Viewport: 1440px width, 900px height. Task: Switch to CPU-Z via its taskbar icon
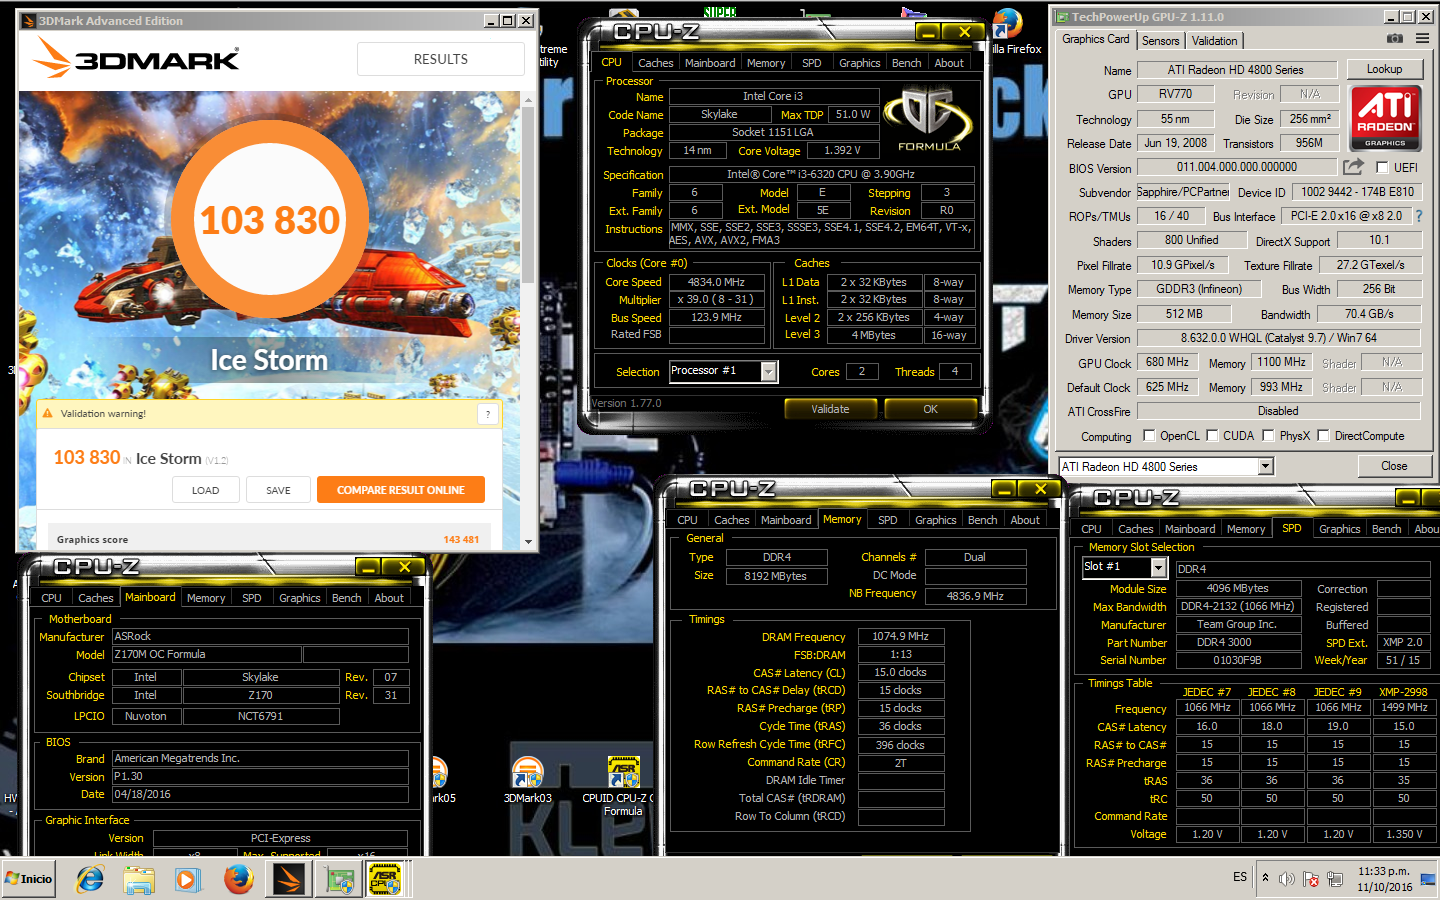tap(385, 879)
